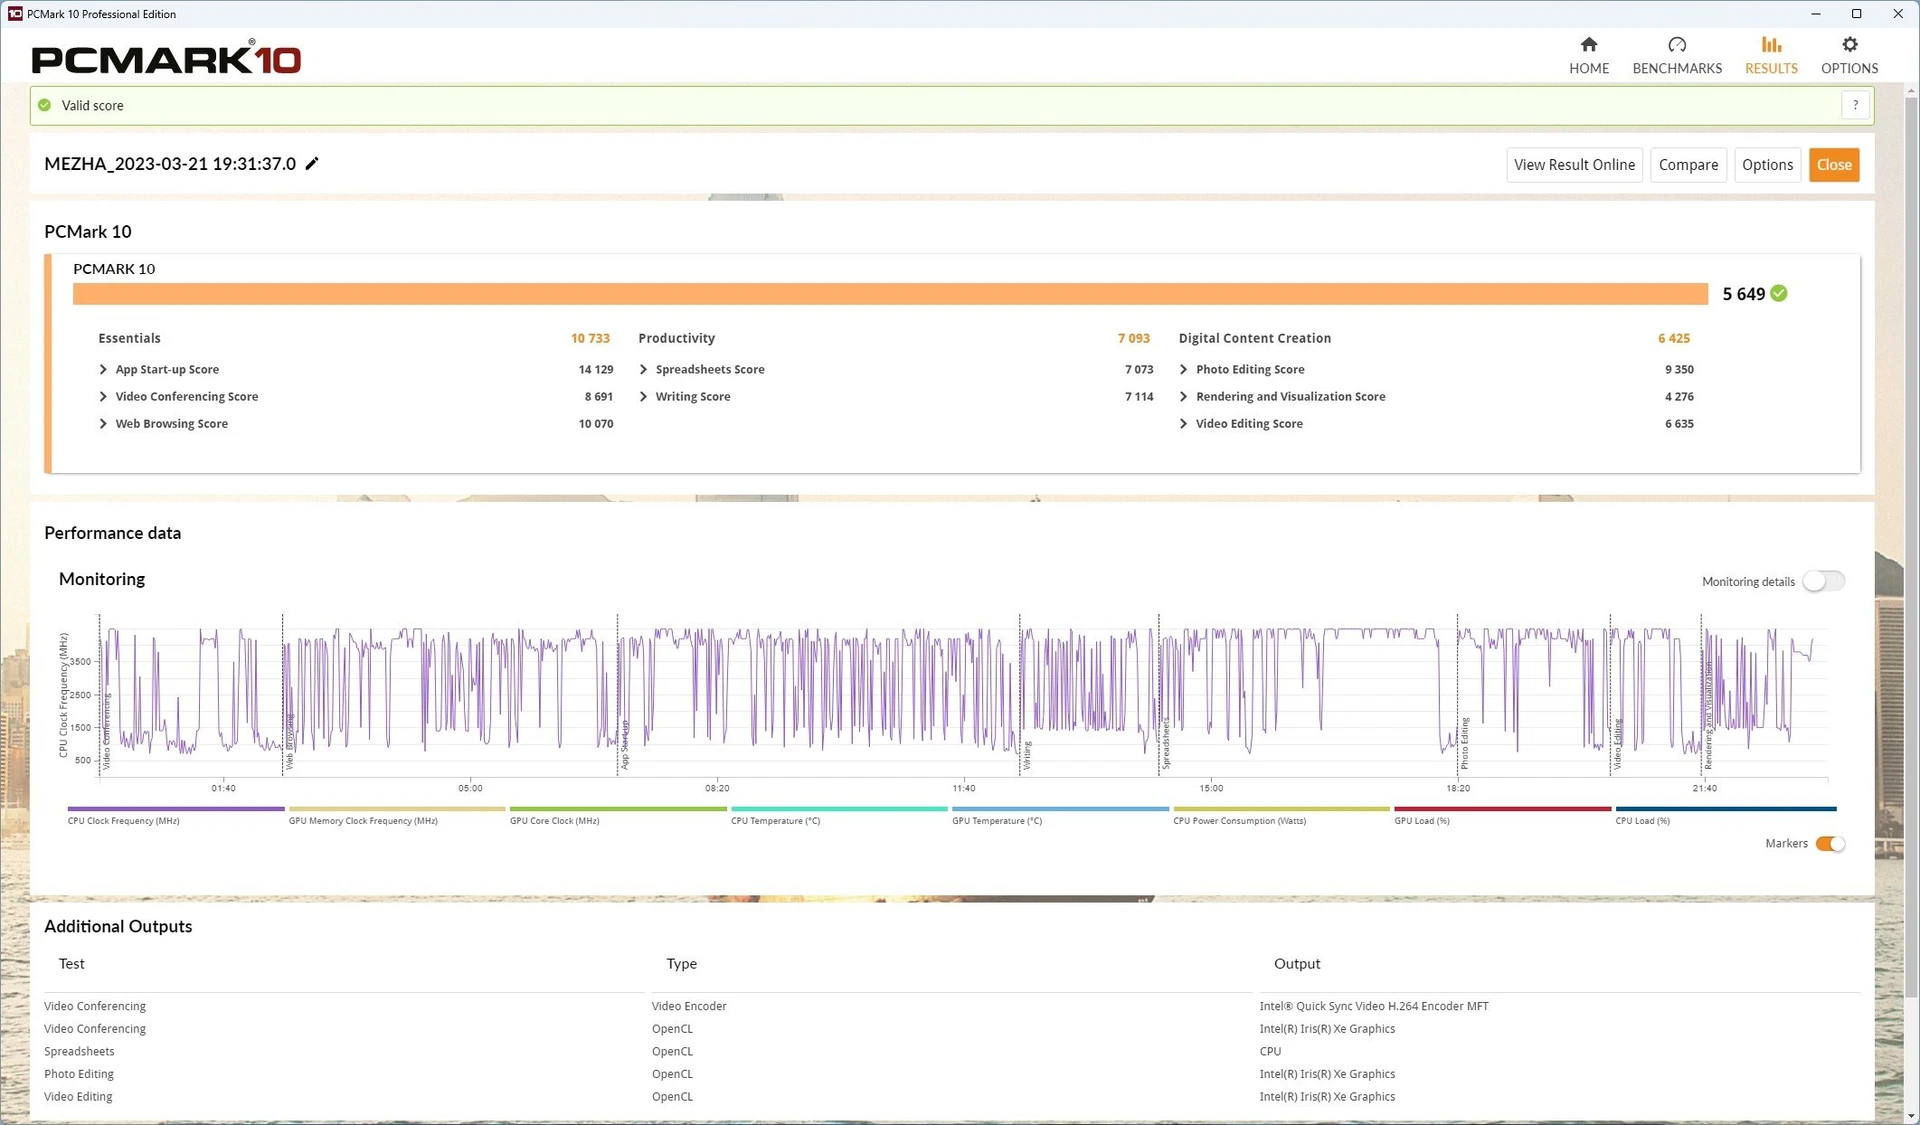
Task: Click the Digital Content Creation score 6 425
Action: tap(1674, 338)
